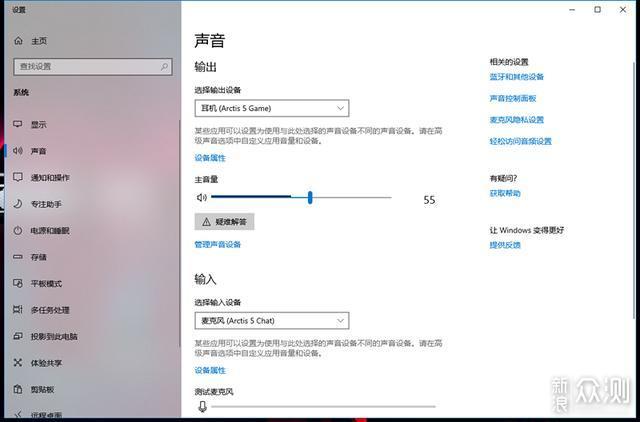Expand the input device dropdown 麦克风 (Arctis 5 Chat)
Image resolution: width=640 pixels, height=422 pixels.
(x=271, y=320)
